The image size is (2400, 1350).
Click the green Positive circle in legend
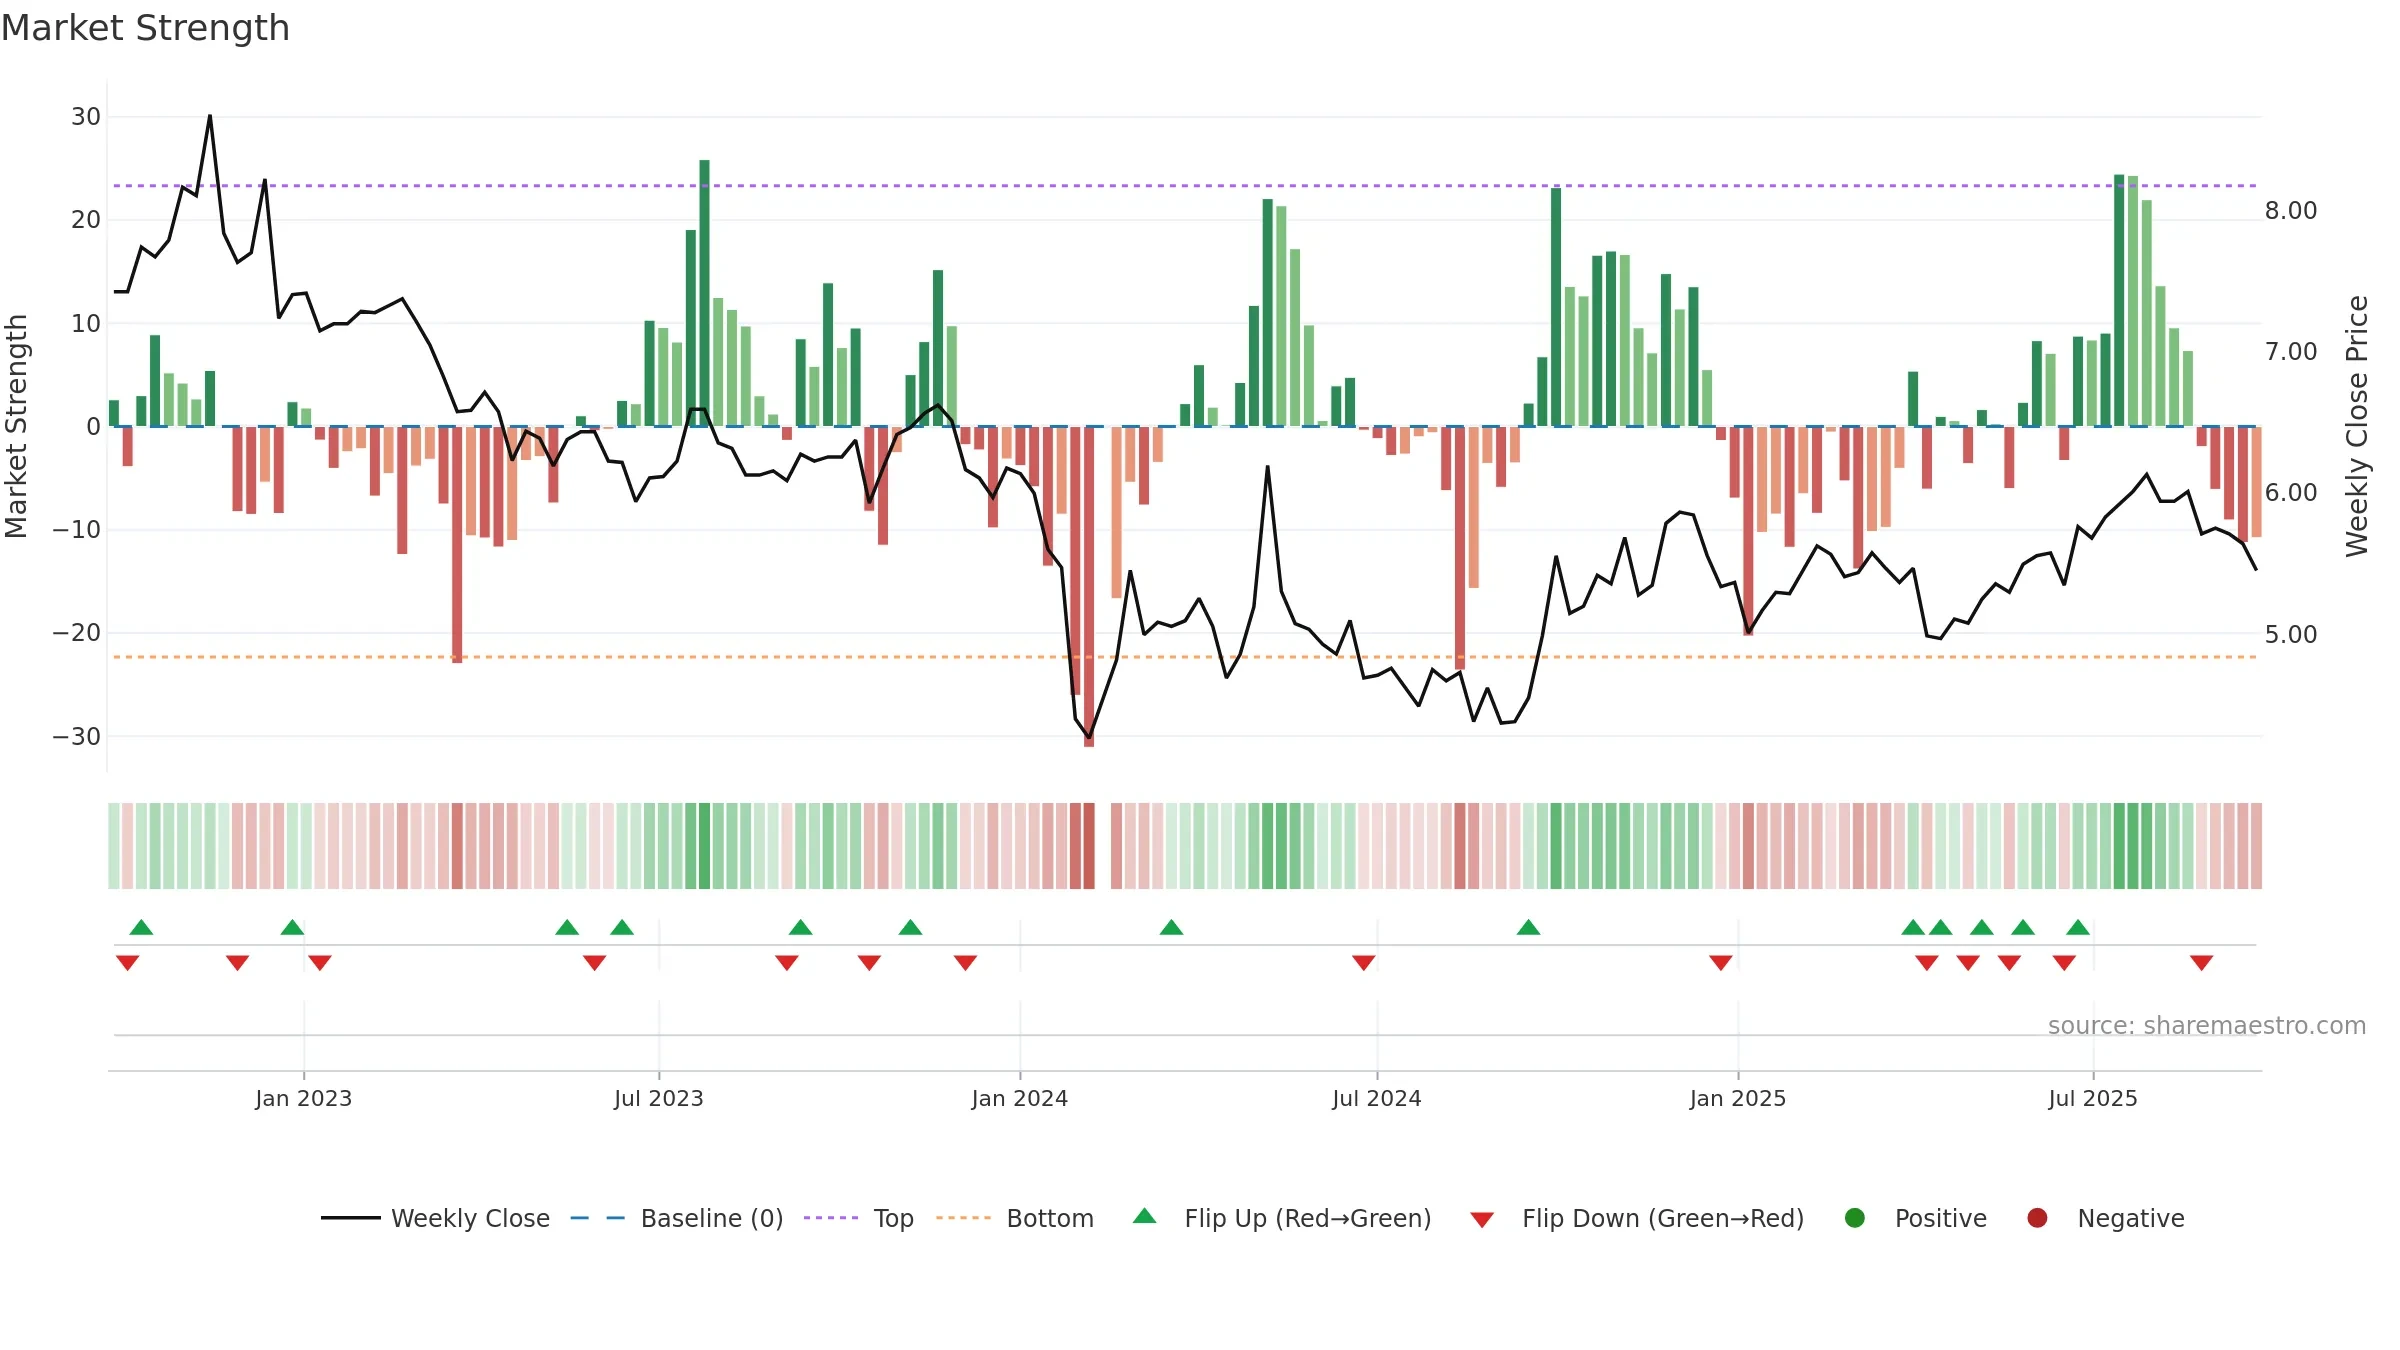point(1855,1218)
